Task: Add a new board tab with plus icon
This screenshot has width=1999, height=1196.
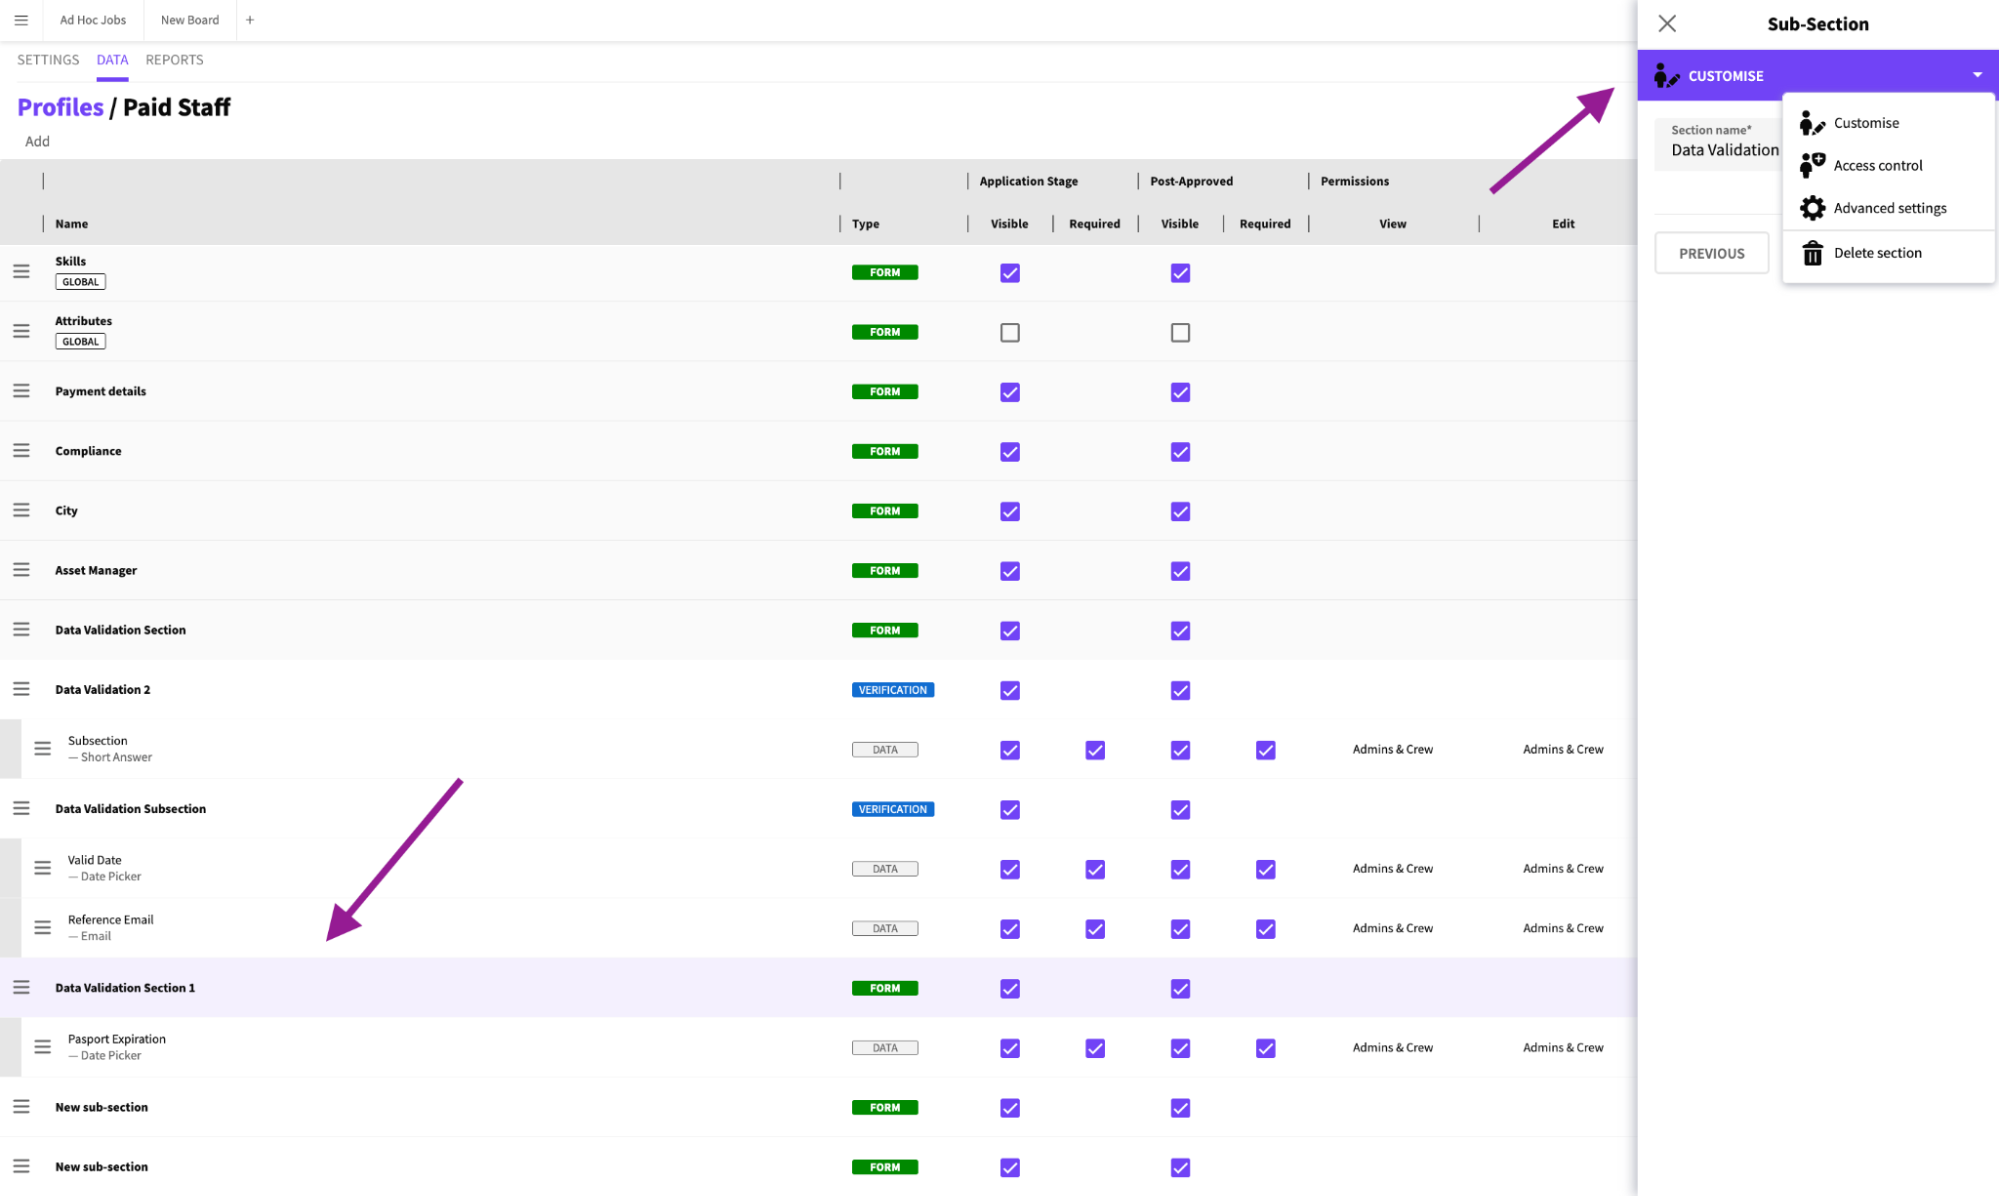Action: point(250,20)
